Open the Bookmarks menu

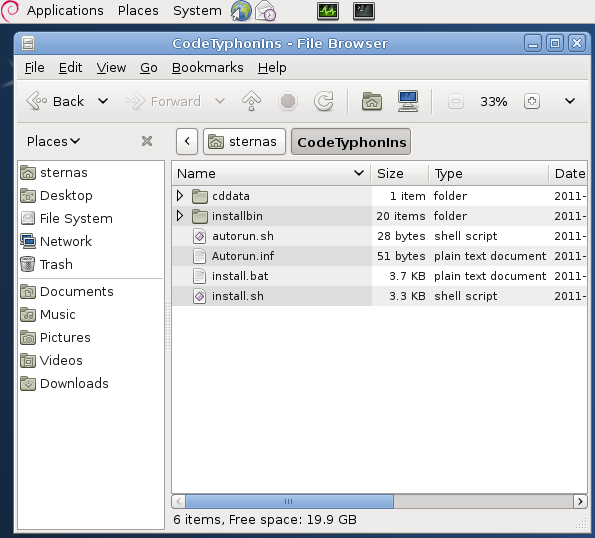[208, 68]
